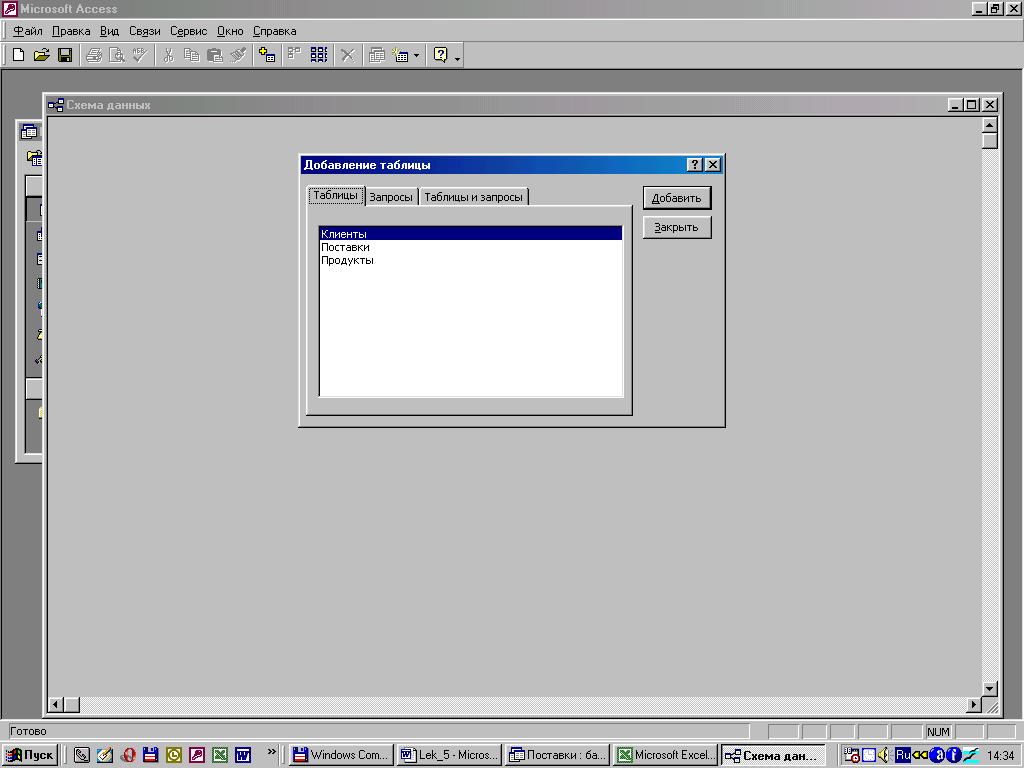Click the New database toolbar icon
1024x768 pixels.
coord(18,56)
